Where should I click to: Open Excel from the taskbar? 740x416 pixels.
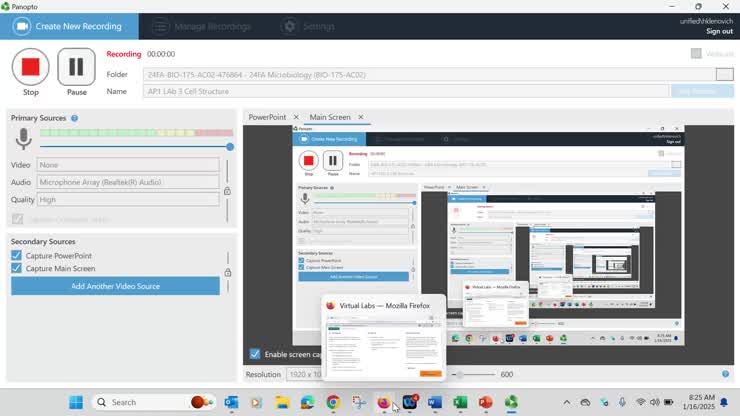coord(460,402)
